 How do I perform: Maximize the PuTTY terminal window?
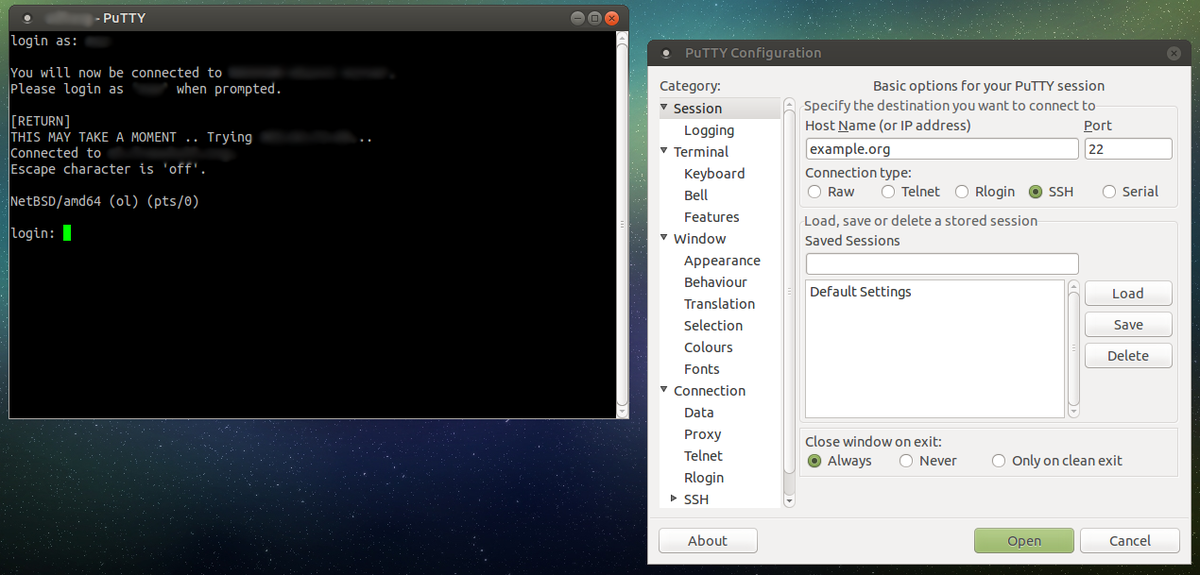click(594, 18)
